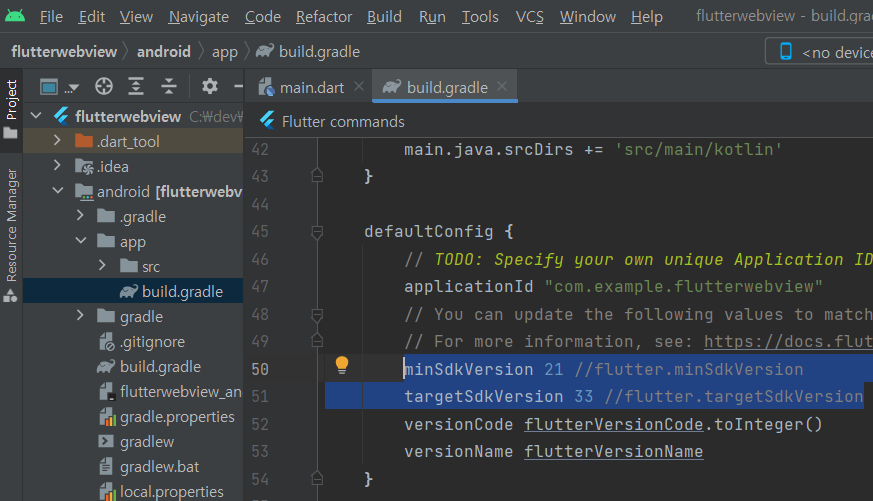This screenshot has width=873, height=501.
Task: Click Collapse All icon in project toolbar
Action: point(169,86)
